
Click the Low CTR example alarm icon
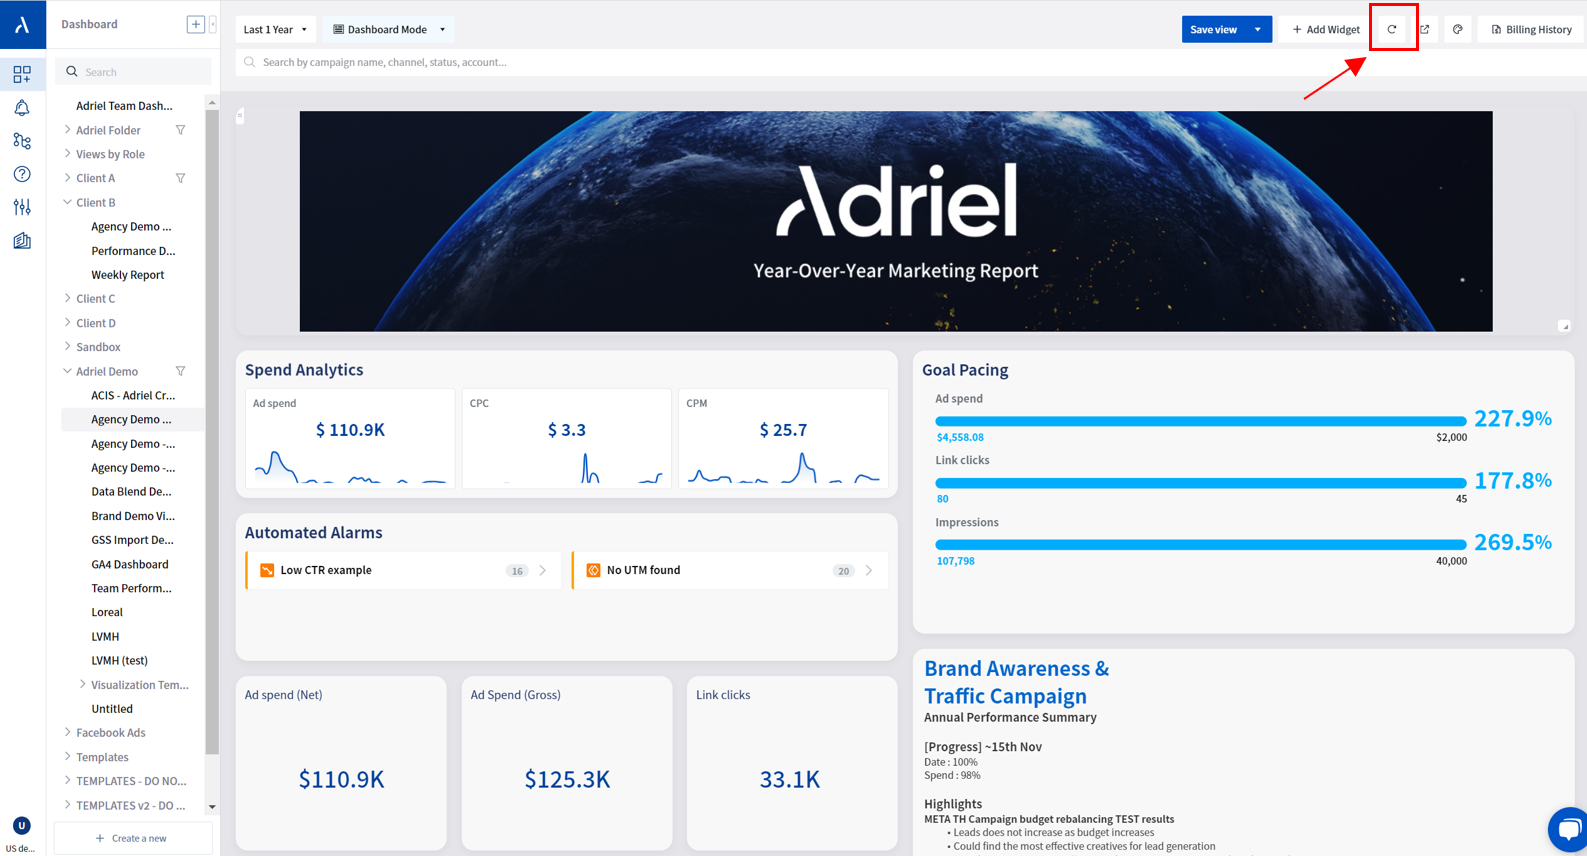(267, 570)
